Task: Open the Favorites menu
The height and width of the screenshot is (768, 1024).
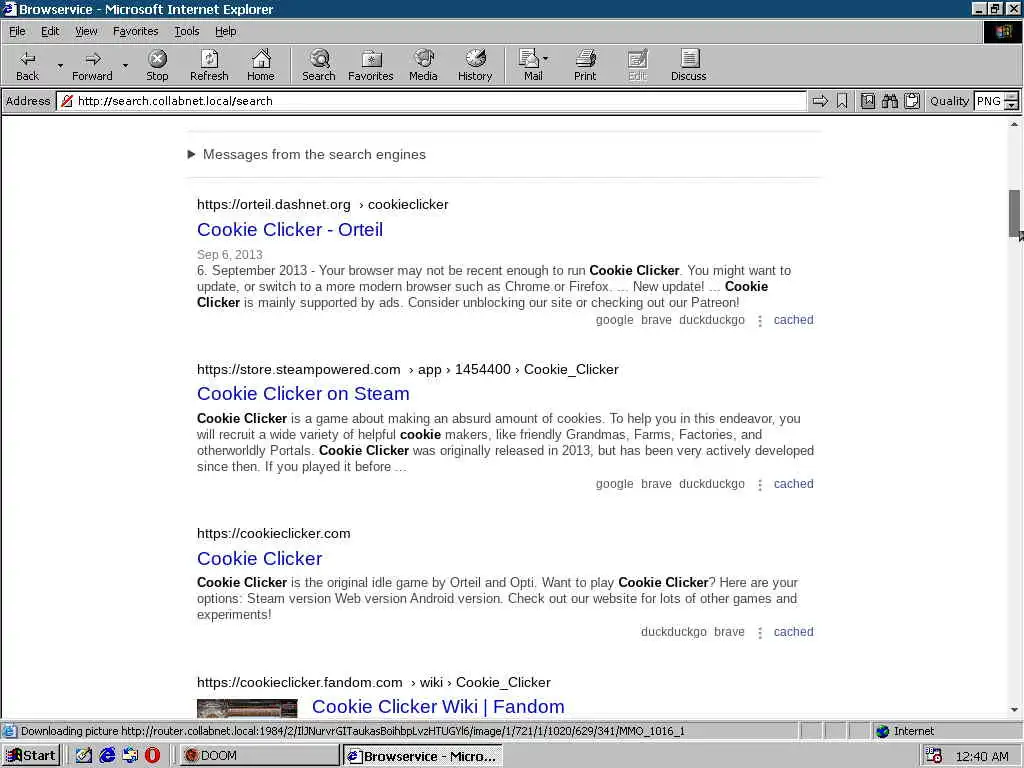Action: pyautogui.click(x=135, y=31)
